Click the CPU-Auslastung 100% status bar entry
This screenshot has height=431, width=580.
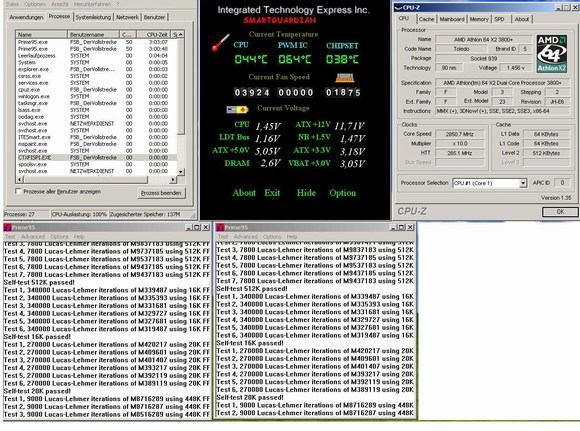pyautogui.click(x=79, y=214)
